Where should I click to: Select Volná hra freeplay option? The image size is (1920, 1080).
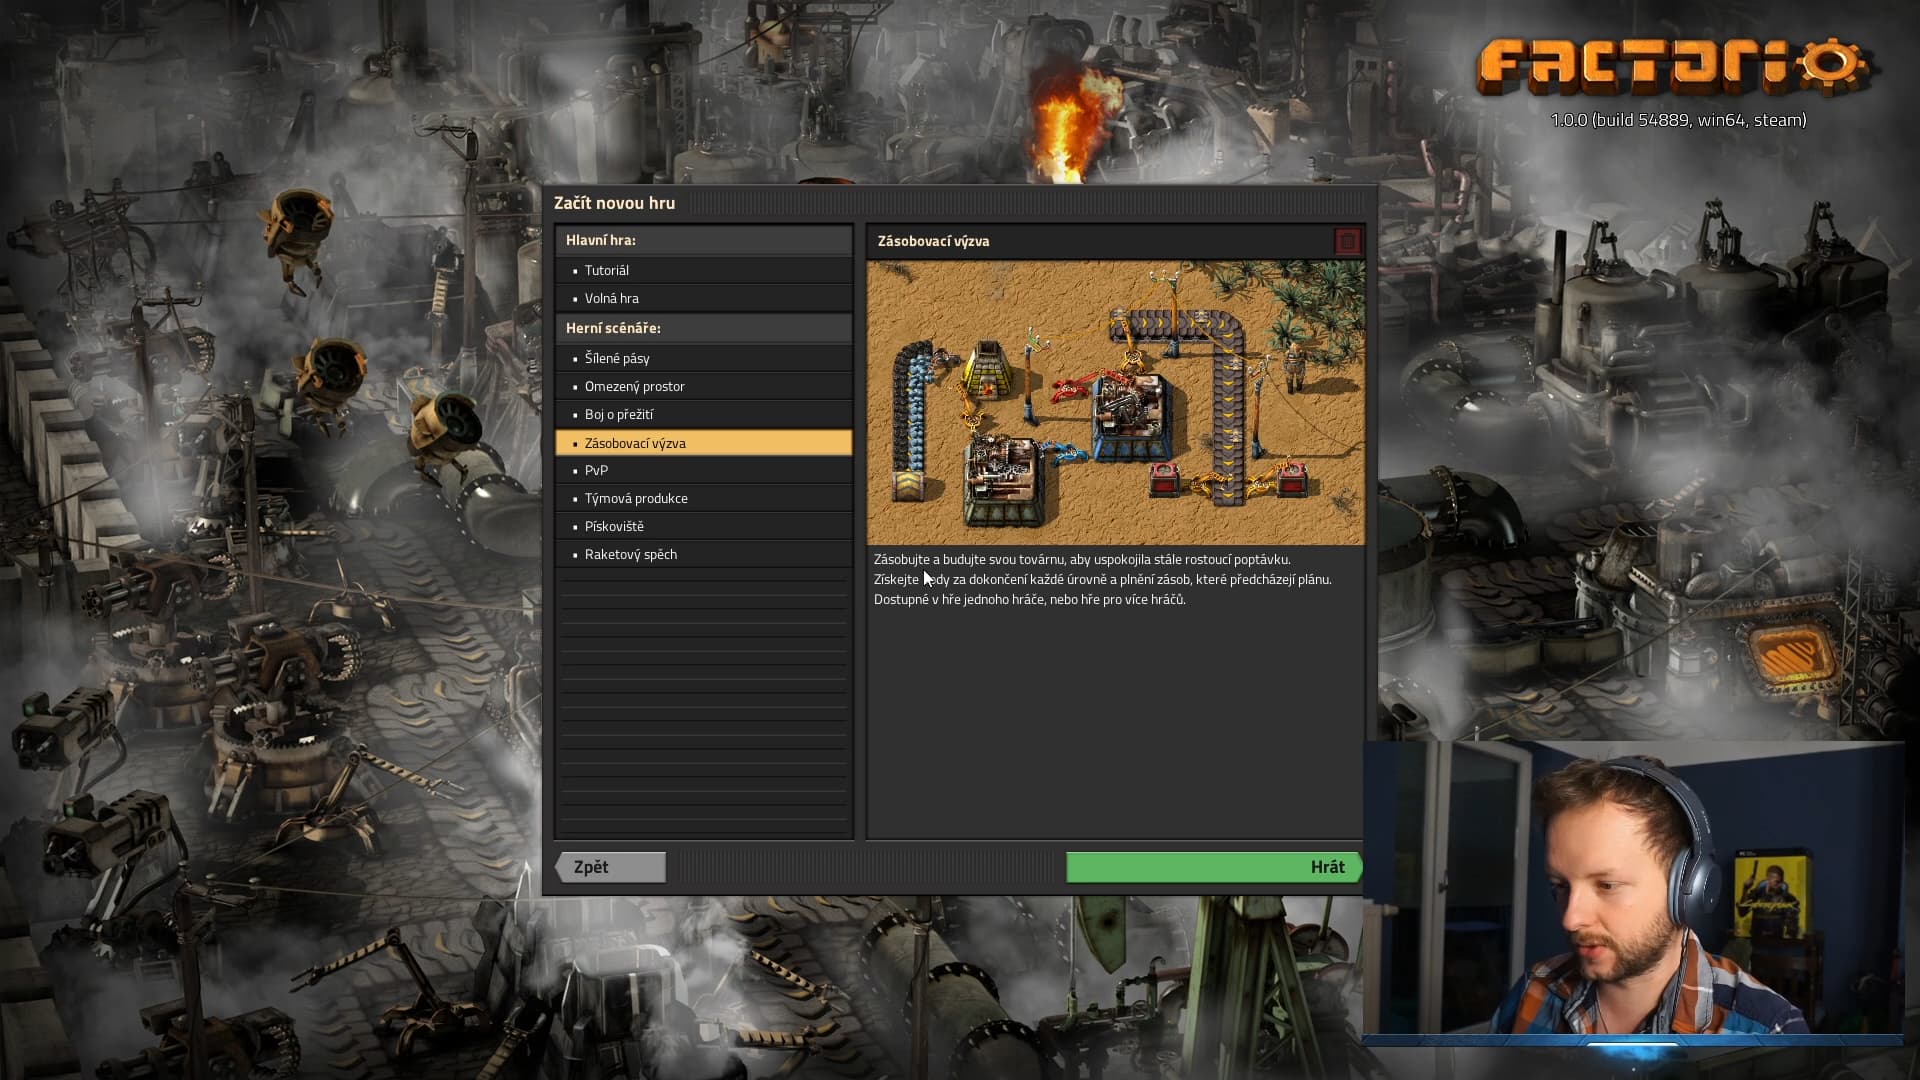point(703,298)
